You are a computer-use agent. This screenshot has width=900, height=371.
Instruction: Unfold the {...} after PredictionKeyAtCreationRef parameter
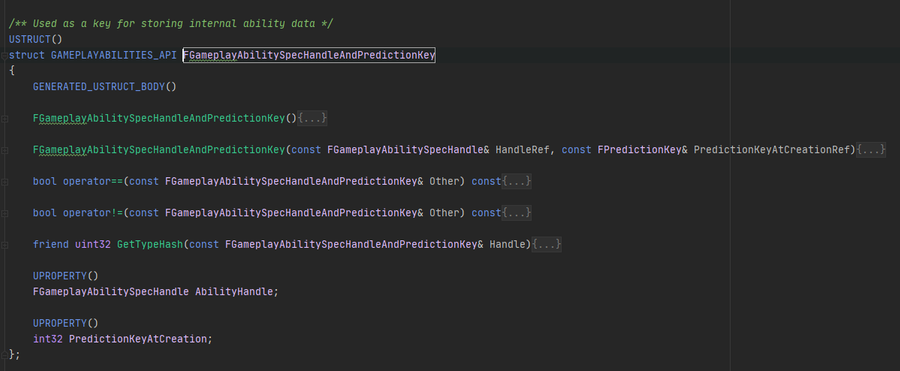coord(871,150)
